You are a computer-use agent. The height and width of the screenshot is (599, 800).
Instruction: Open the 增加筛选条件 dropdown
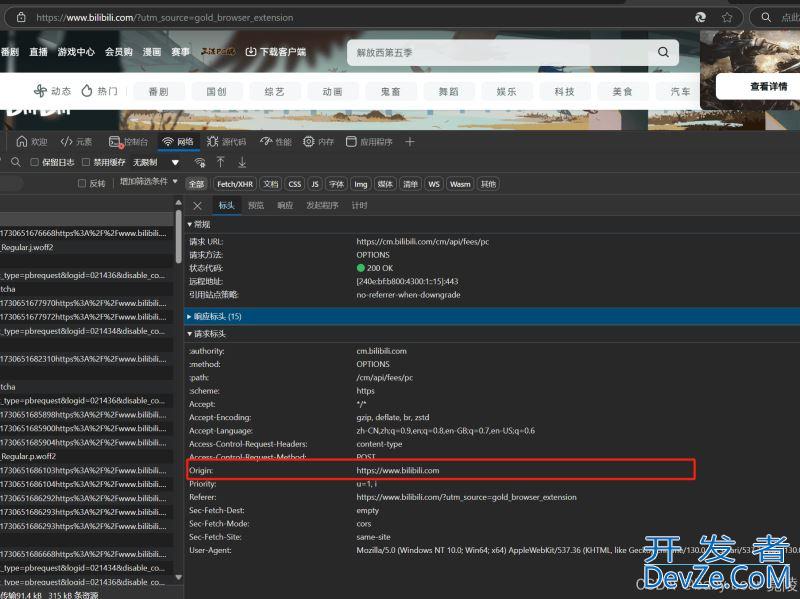(x=148, y=181)
